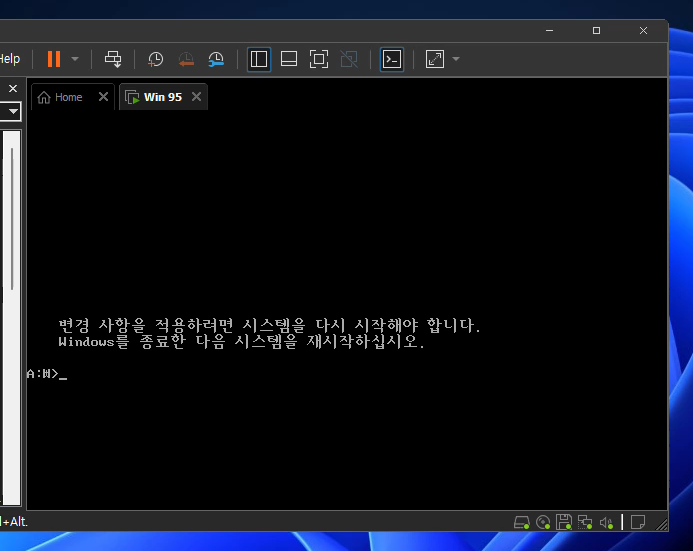
Task: Open the snapshot manager
Action: point(216,59)
